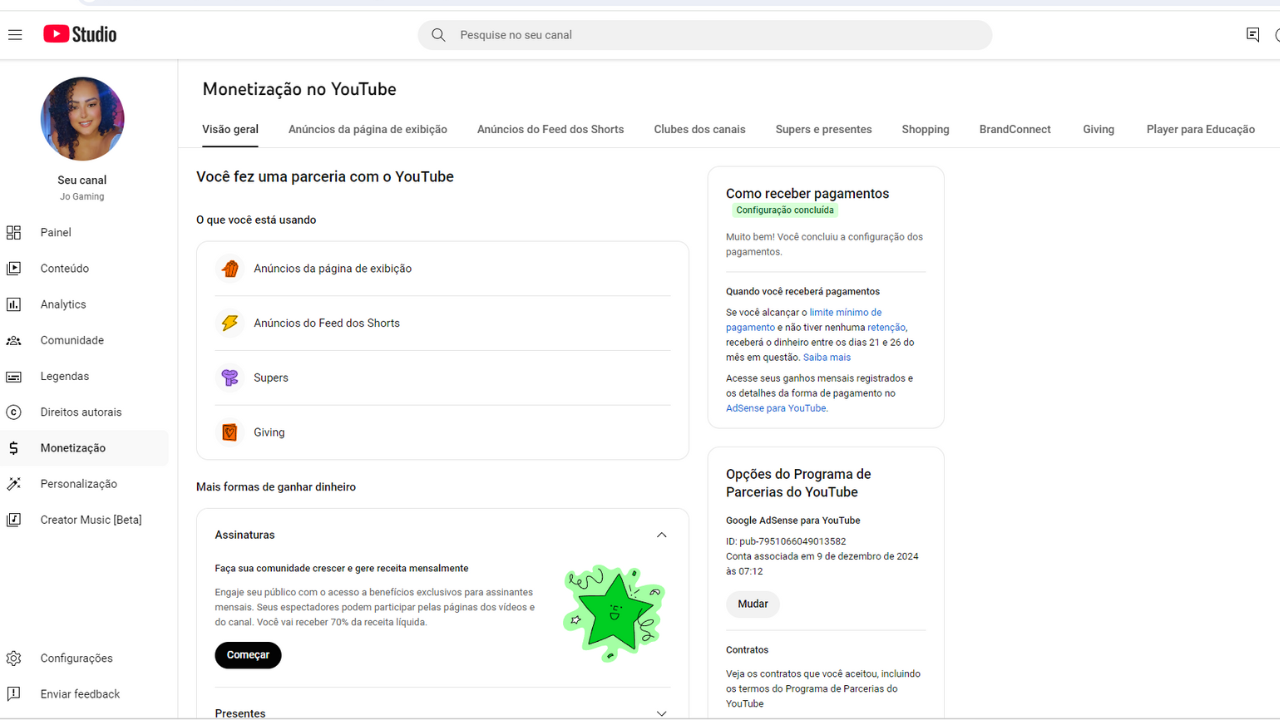
Task: Open Direitos autorais in sidebar
Action: tap(84, 413)
